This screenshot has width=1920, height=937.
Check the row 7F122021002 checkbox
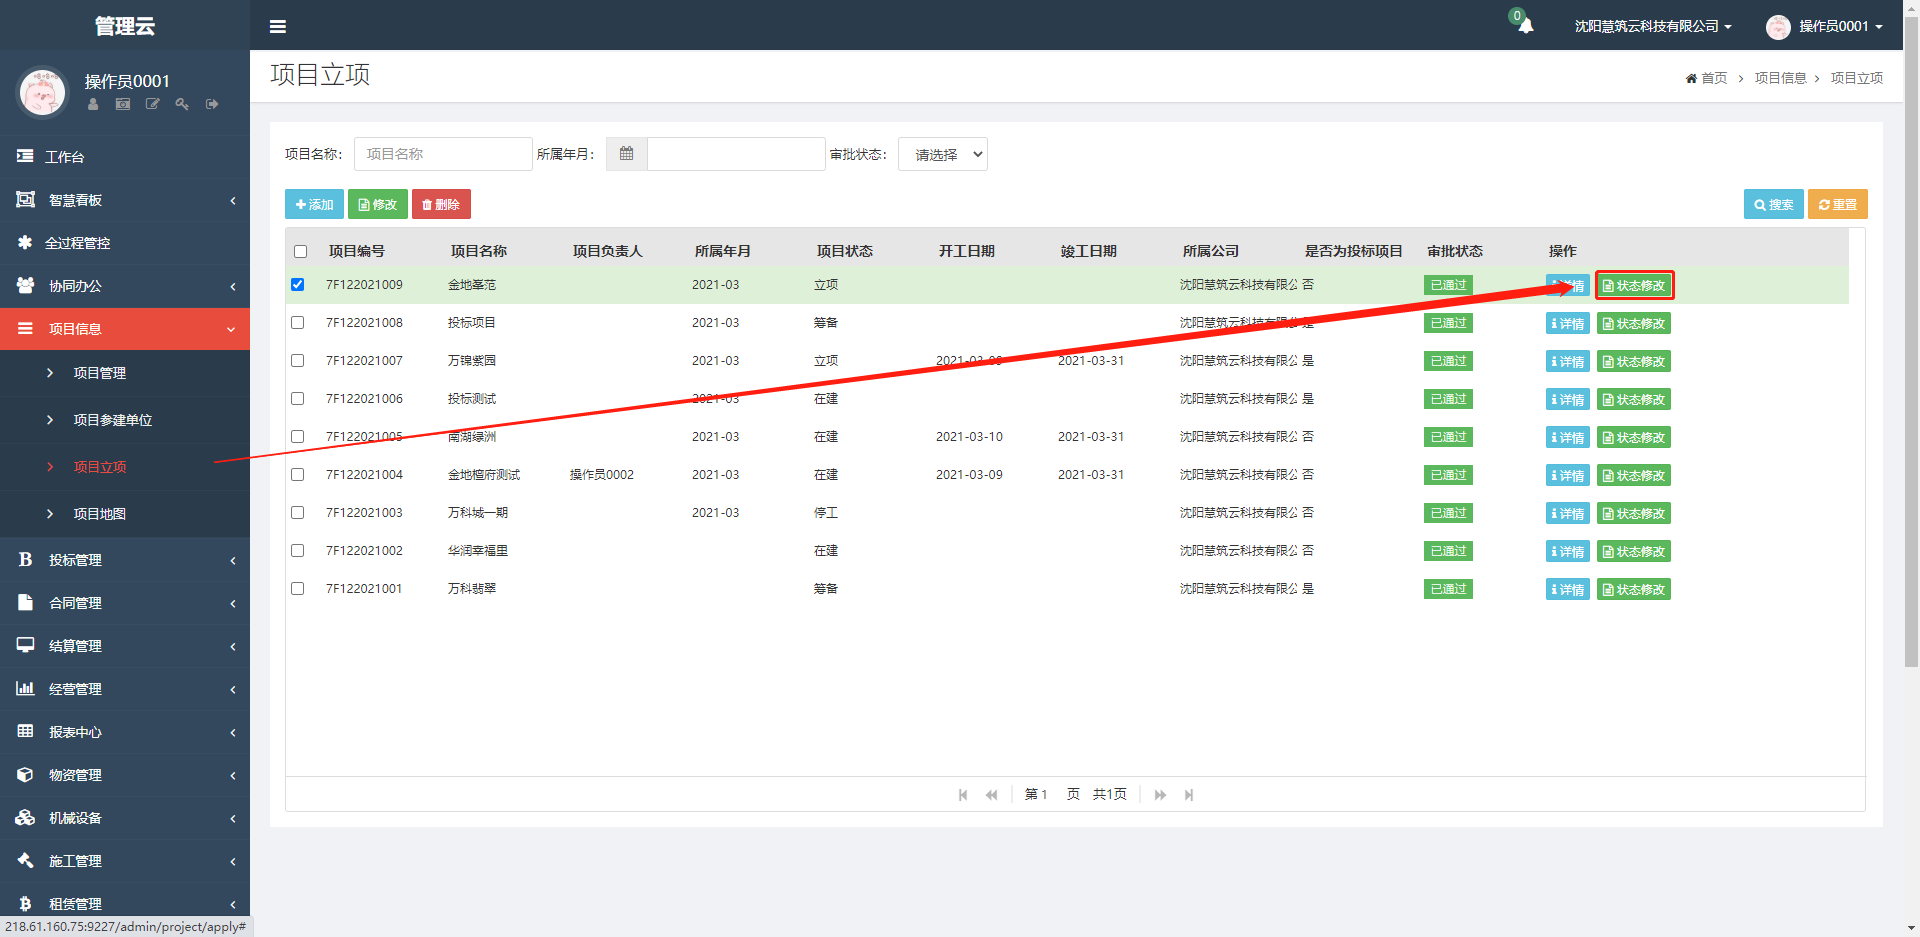[x=297, y=551]
